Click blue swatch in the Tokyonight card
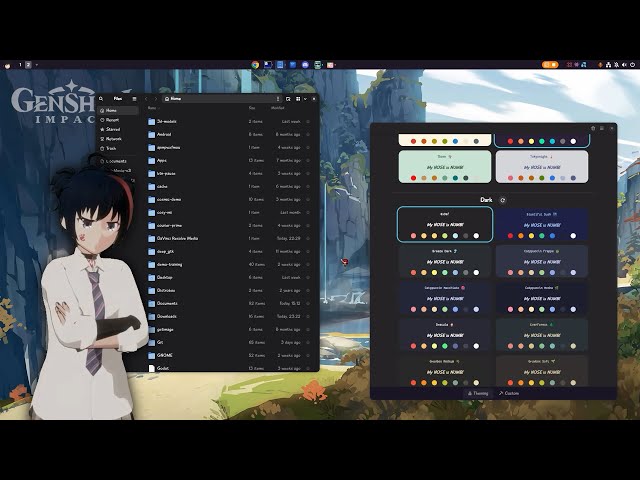640x480 pixels. [x=552, y=178]
